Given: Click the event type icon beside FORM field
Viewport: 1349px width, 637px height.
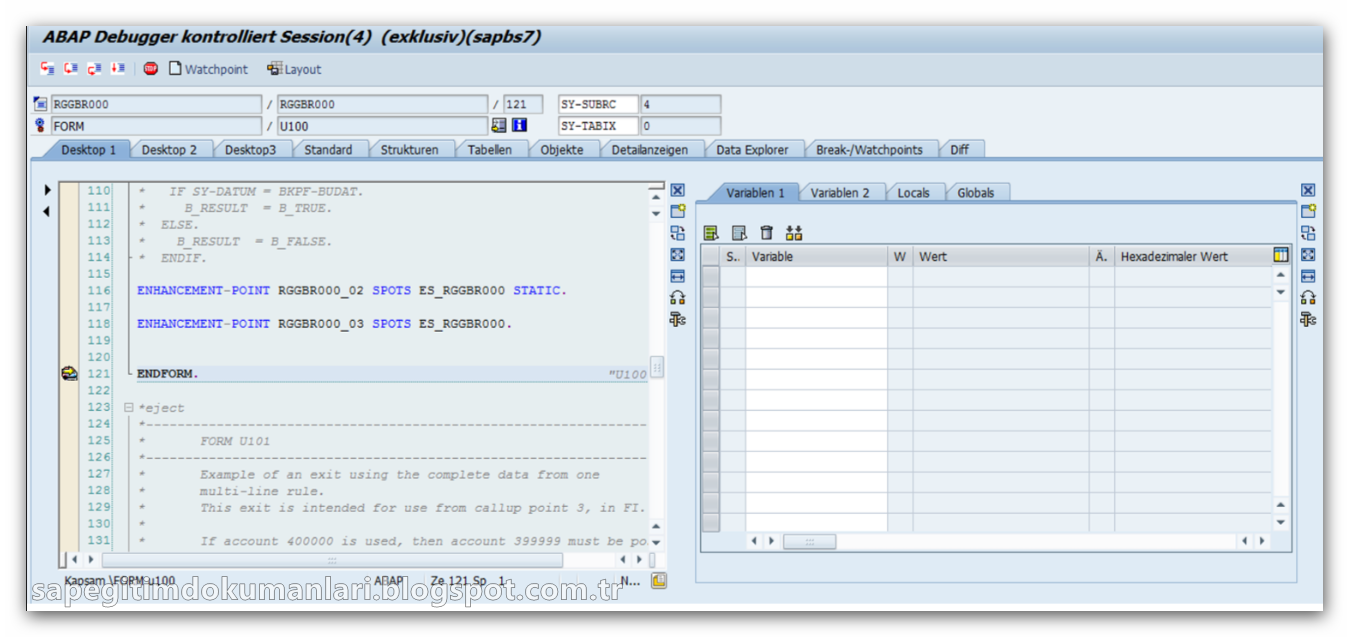Looking at the screenshot, I should click(x=40, y=126).
